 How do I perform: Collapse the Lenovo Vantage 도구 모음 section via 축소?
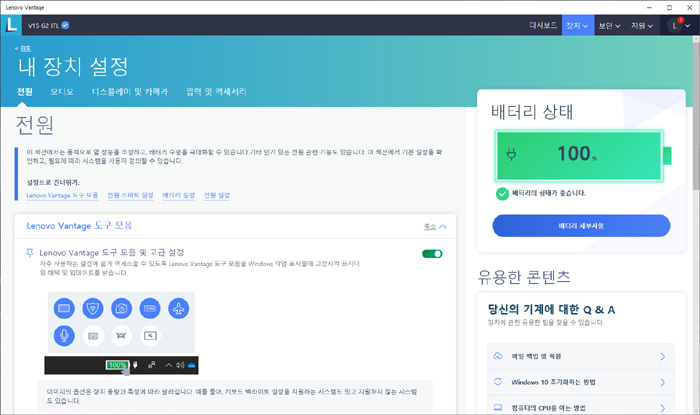[435, 227]
